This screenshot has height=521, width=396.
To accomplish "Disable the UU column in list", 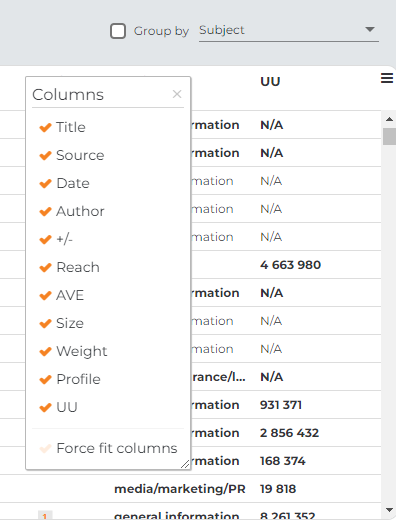I will coord(58,407).
